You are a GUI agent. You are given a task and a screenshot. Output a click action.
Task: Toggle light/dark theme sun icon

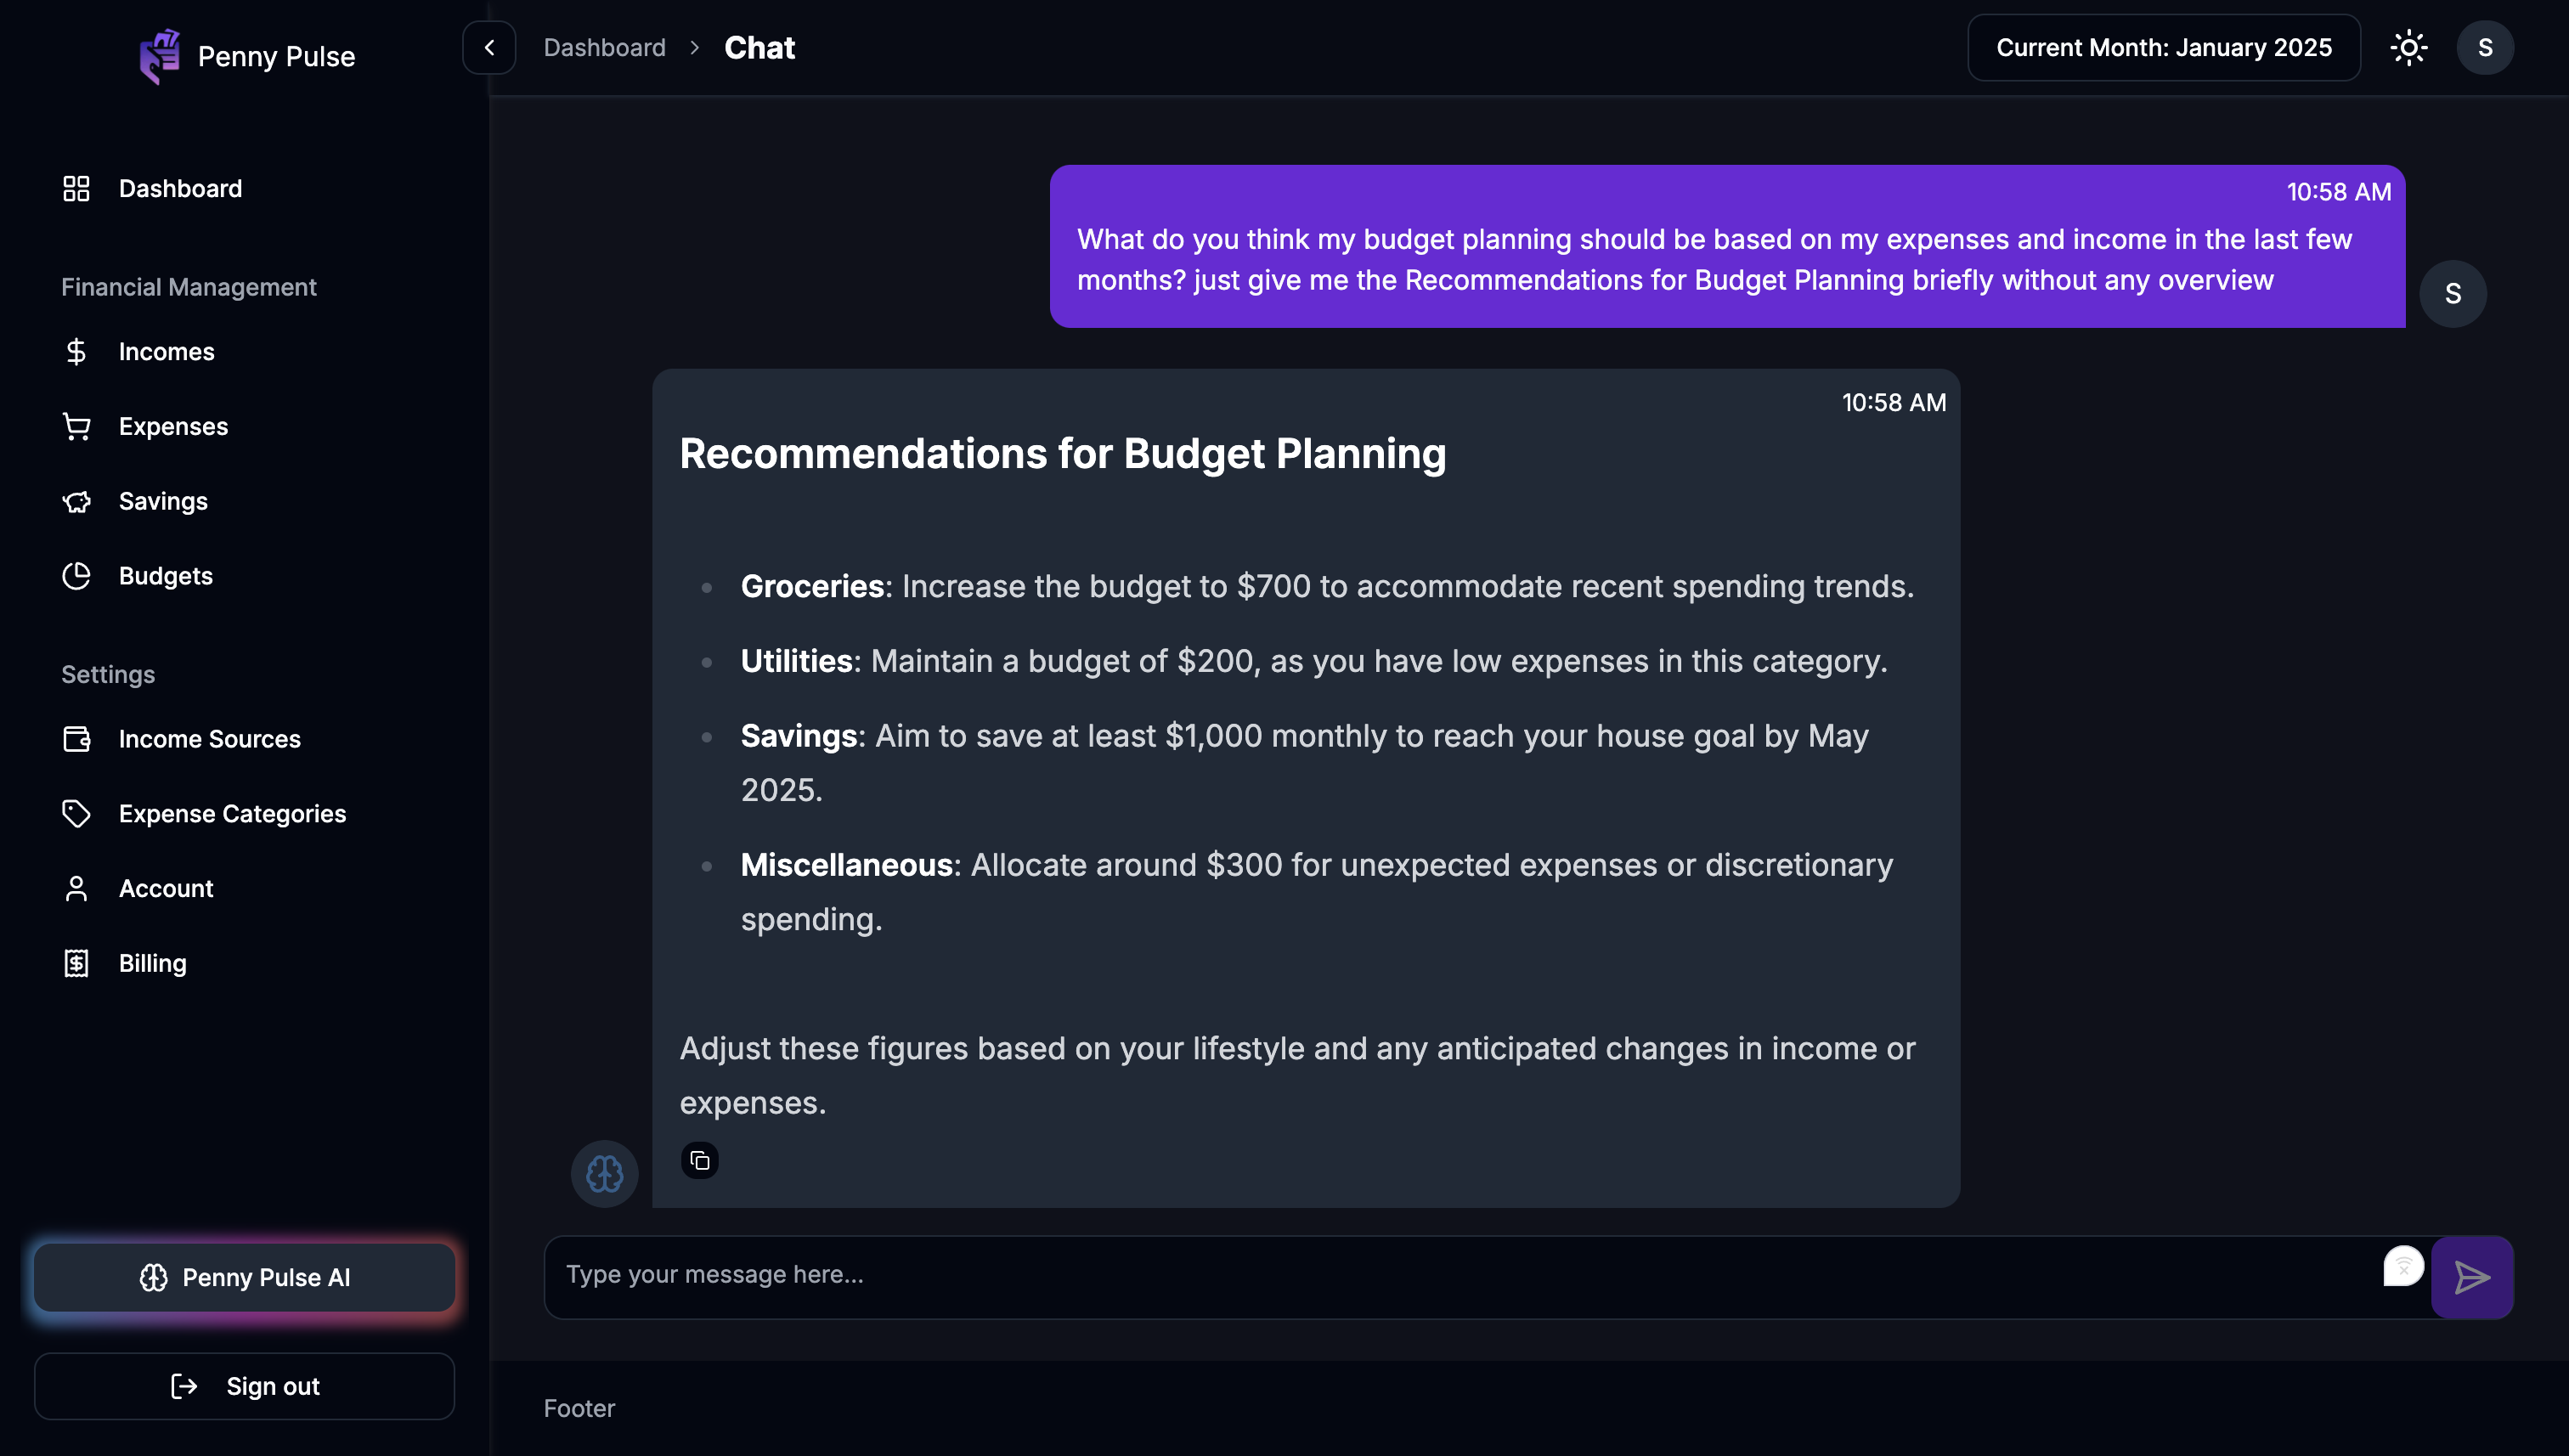tap(2408, 48)
